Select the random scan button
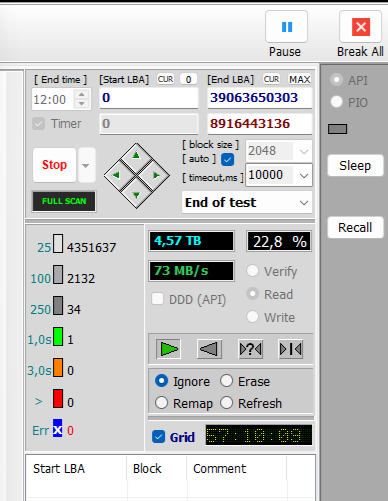The width and height of the screenshot is (388, 501). (251, 349)
